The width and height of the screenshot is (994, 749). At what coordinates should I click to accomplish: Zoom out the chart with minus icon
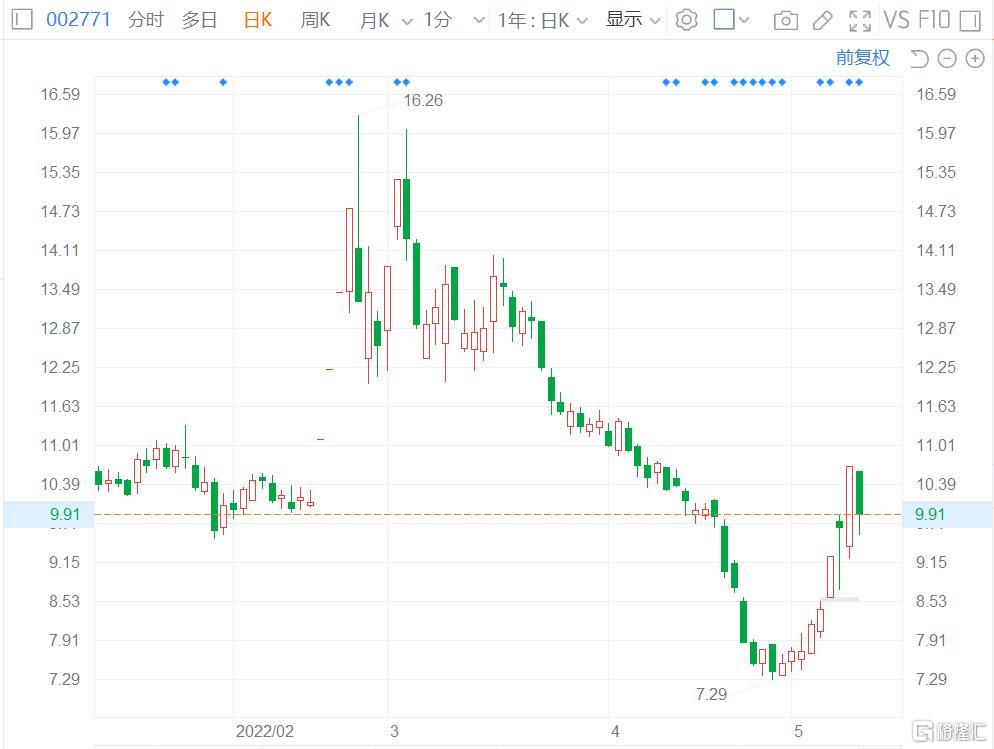[x=946, y=58]
